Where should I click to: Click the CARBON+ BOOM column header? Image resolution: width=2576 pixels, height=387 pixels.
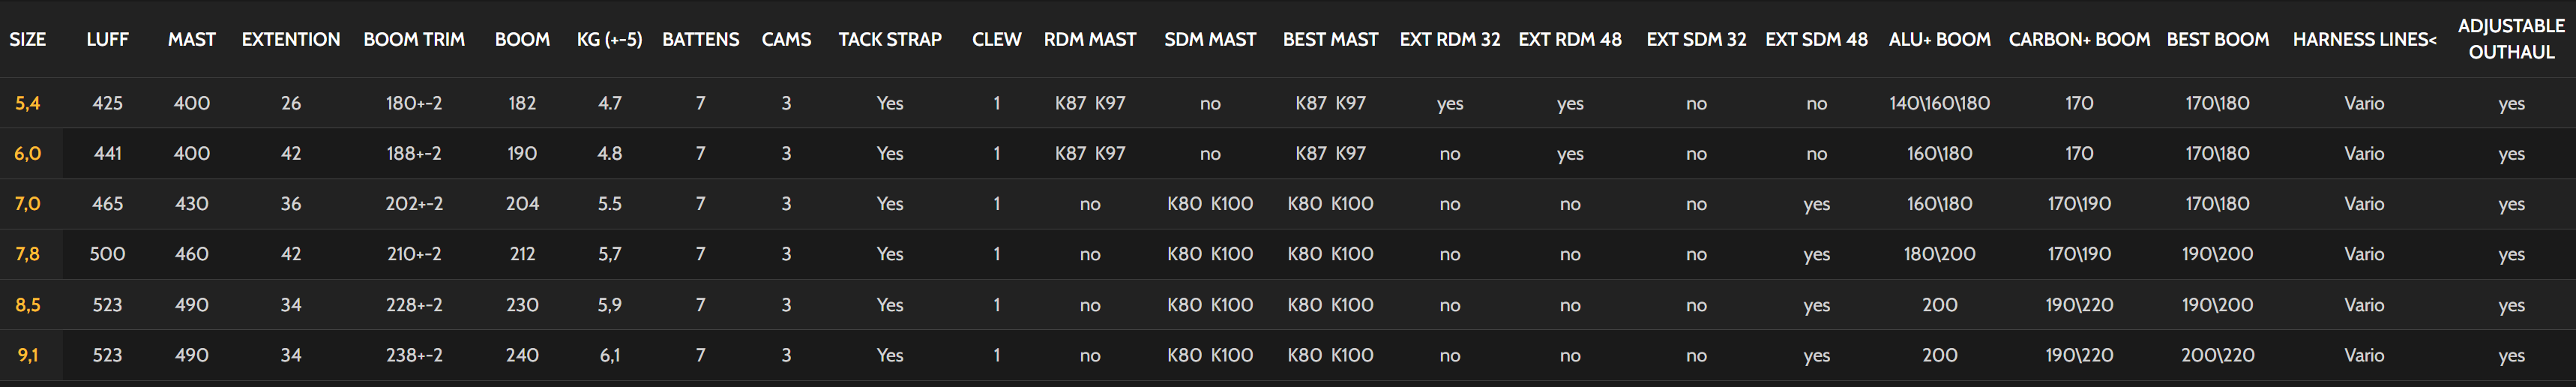coord(2078,40)
